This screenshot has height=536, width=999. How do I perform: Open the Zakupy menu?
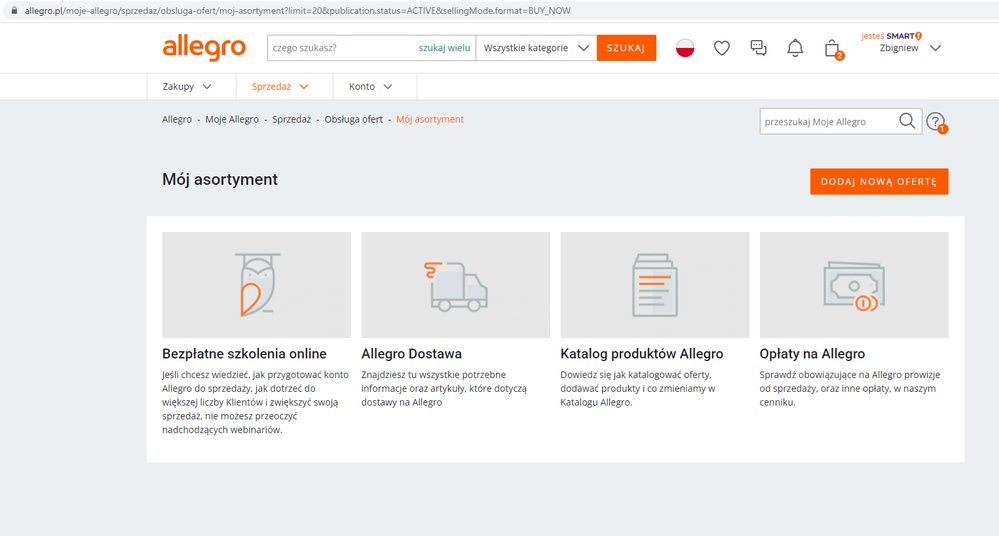coord(187,87)
